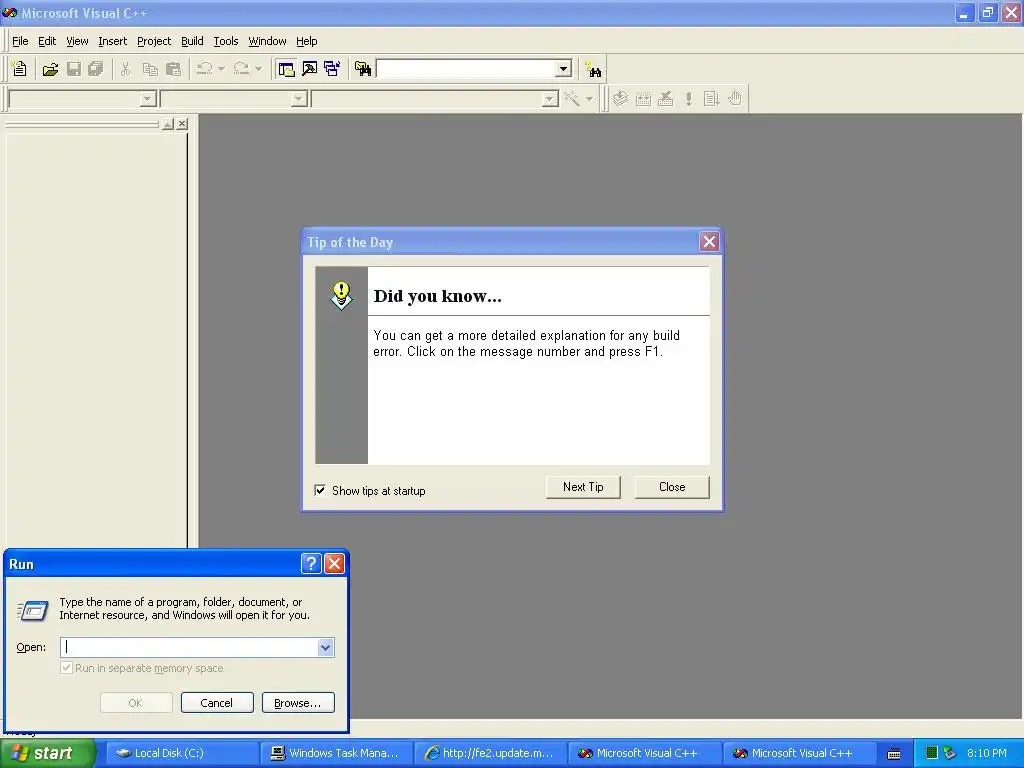This screenshot has height=768, width=1024.
Task: Expand the Find combo box dropdown
Action: (x=564, y=69)
